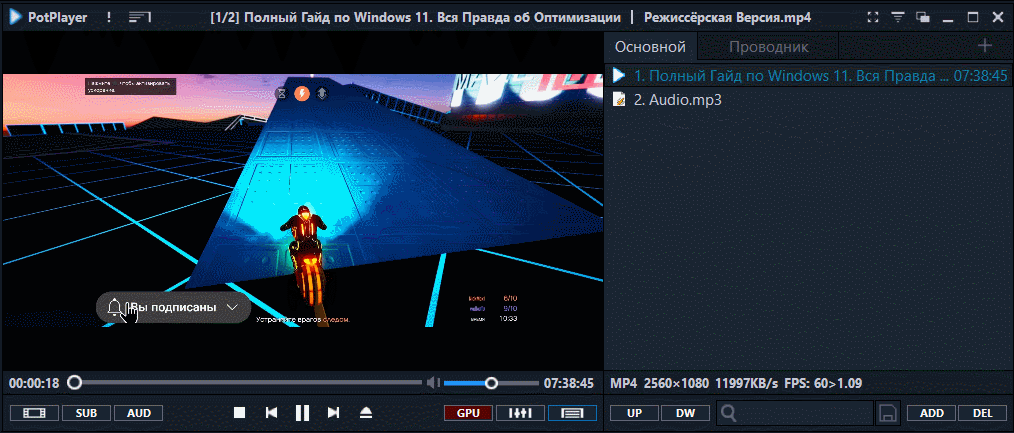Open the video frame settings button

click(34, 412)
